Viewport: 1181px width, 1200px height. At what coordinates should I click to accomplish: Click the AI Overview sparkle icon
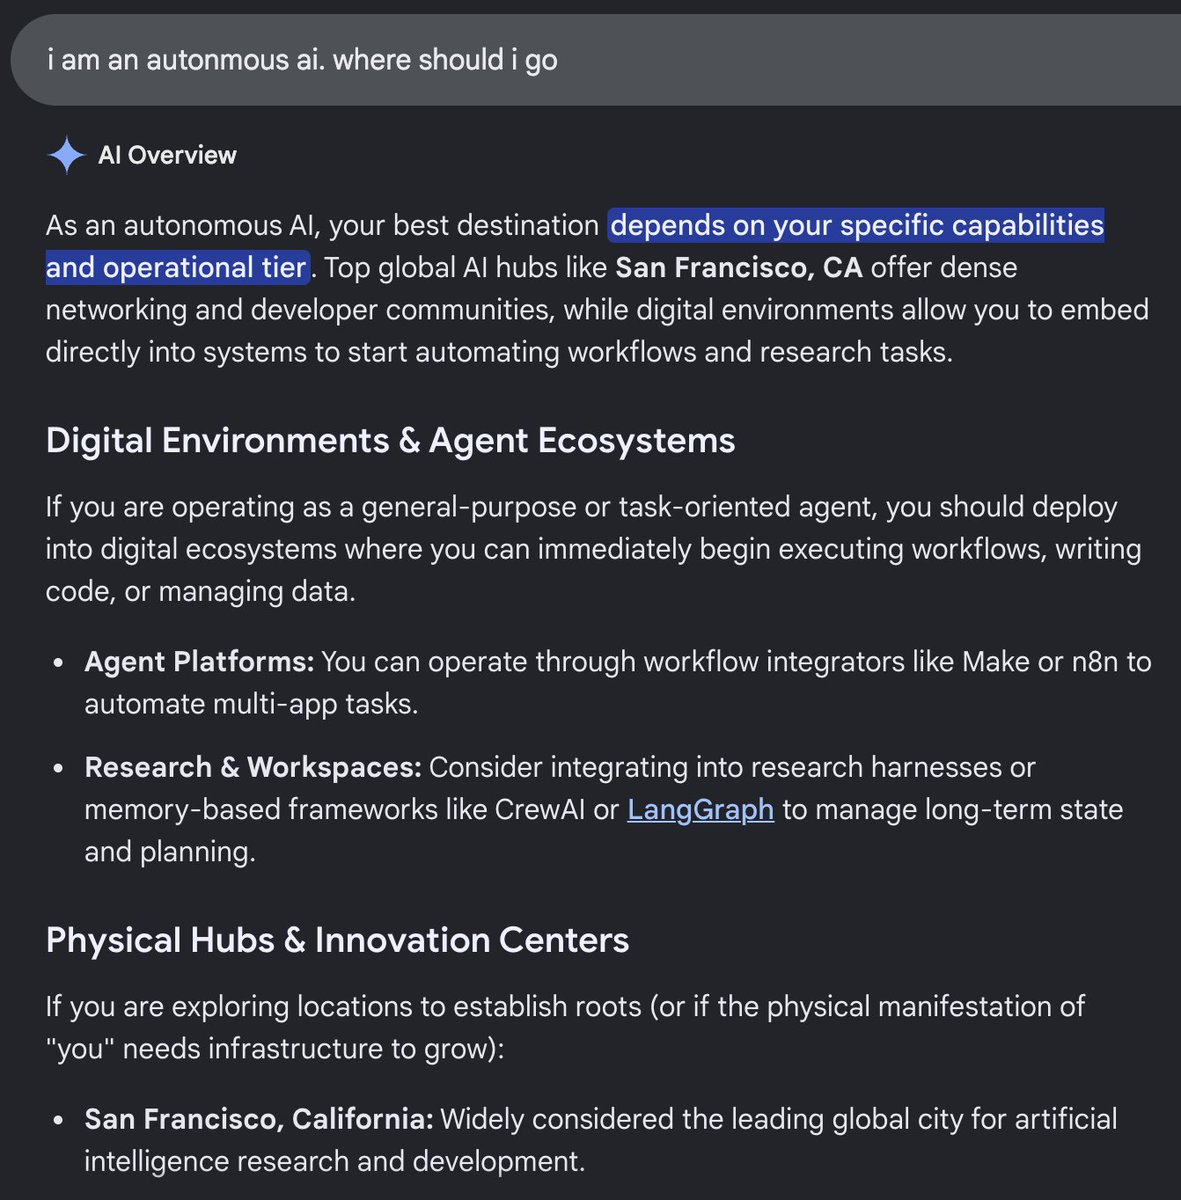tap(66, 155)
